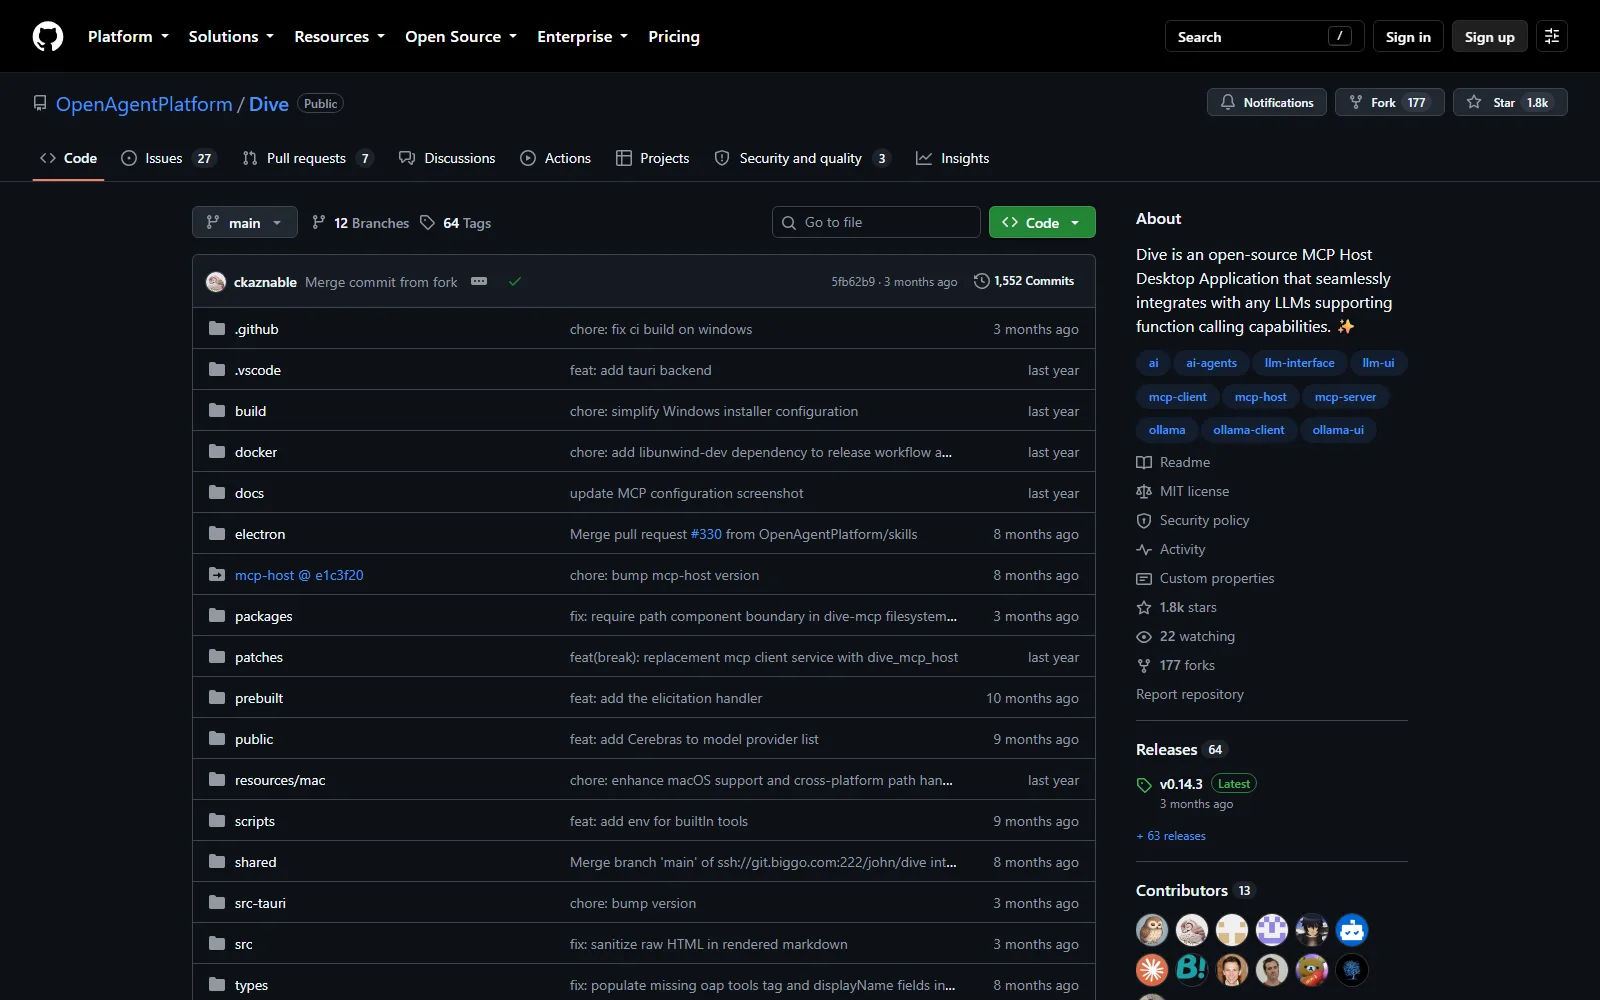View the Insights tab
Screen dimensions: 1600x1000
click(953, 158)
